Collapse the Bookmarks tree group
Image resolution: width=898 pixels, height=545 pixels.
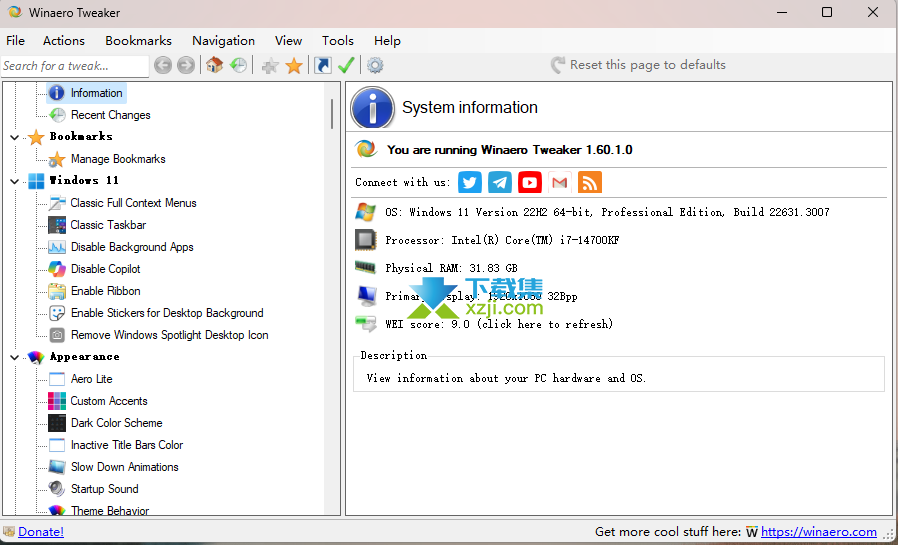tap(14, 137)
